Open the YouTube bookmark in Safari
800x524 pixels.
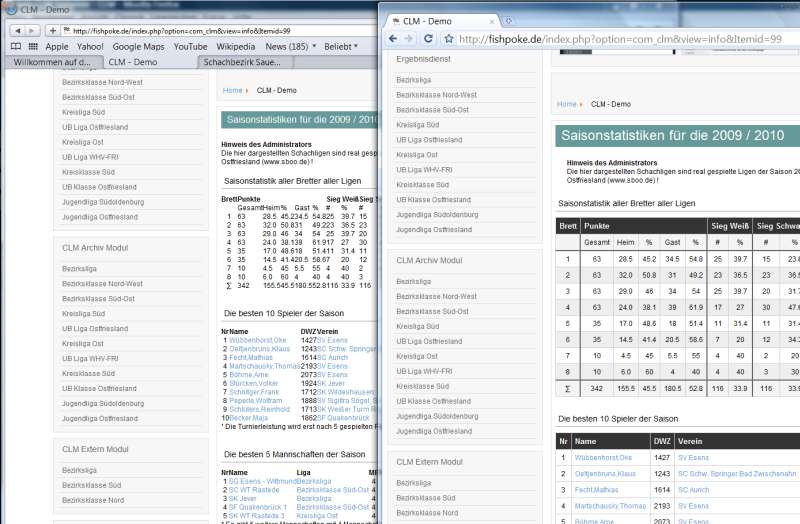point(190,46)
